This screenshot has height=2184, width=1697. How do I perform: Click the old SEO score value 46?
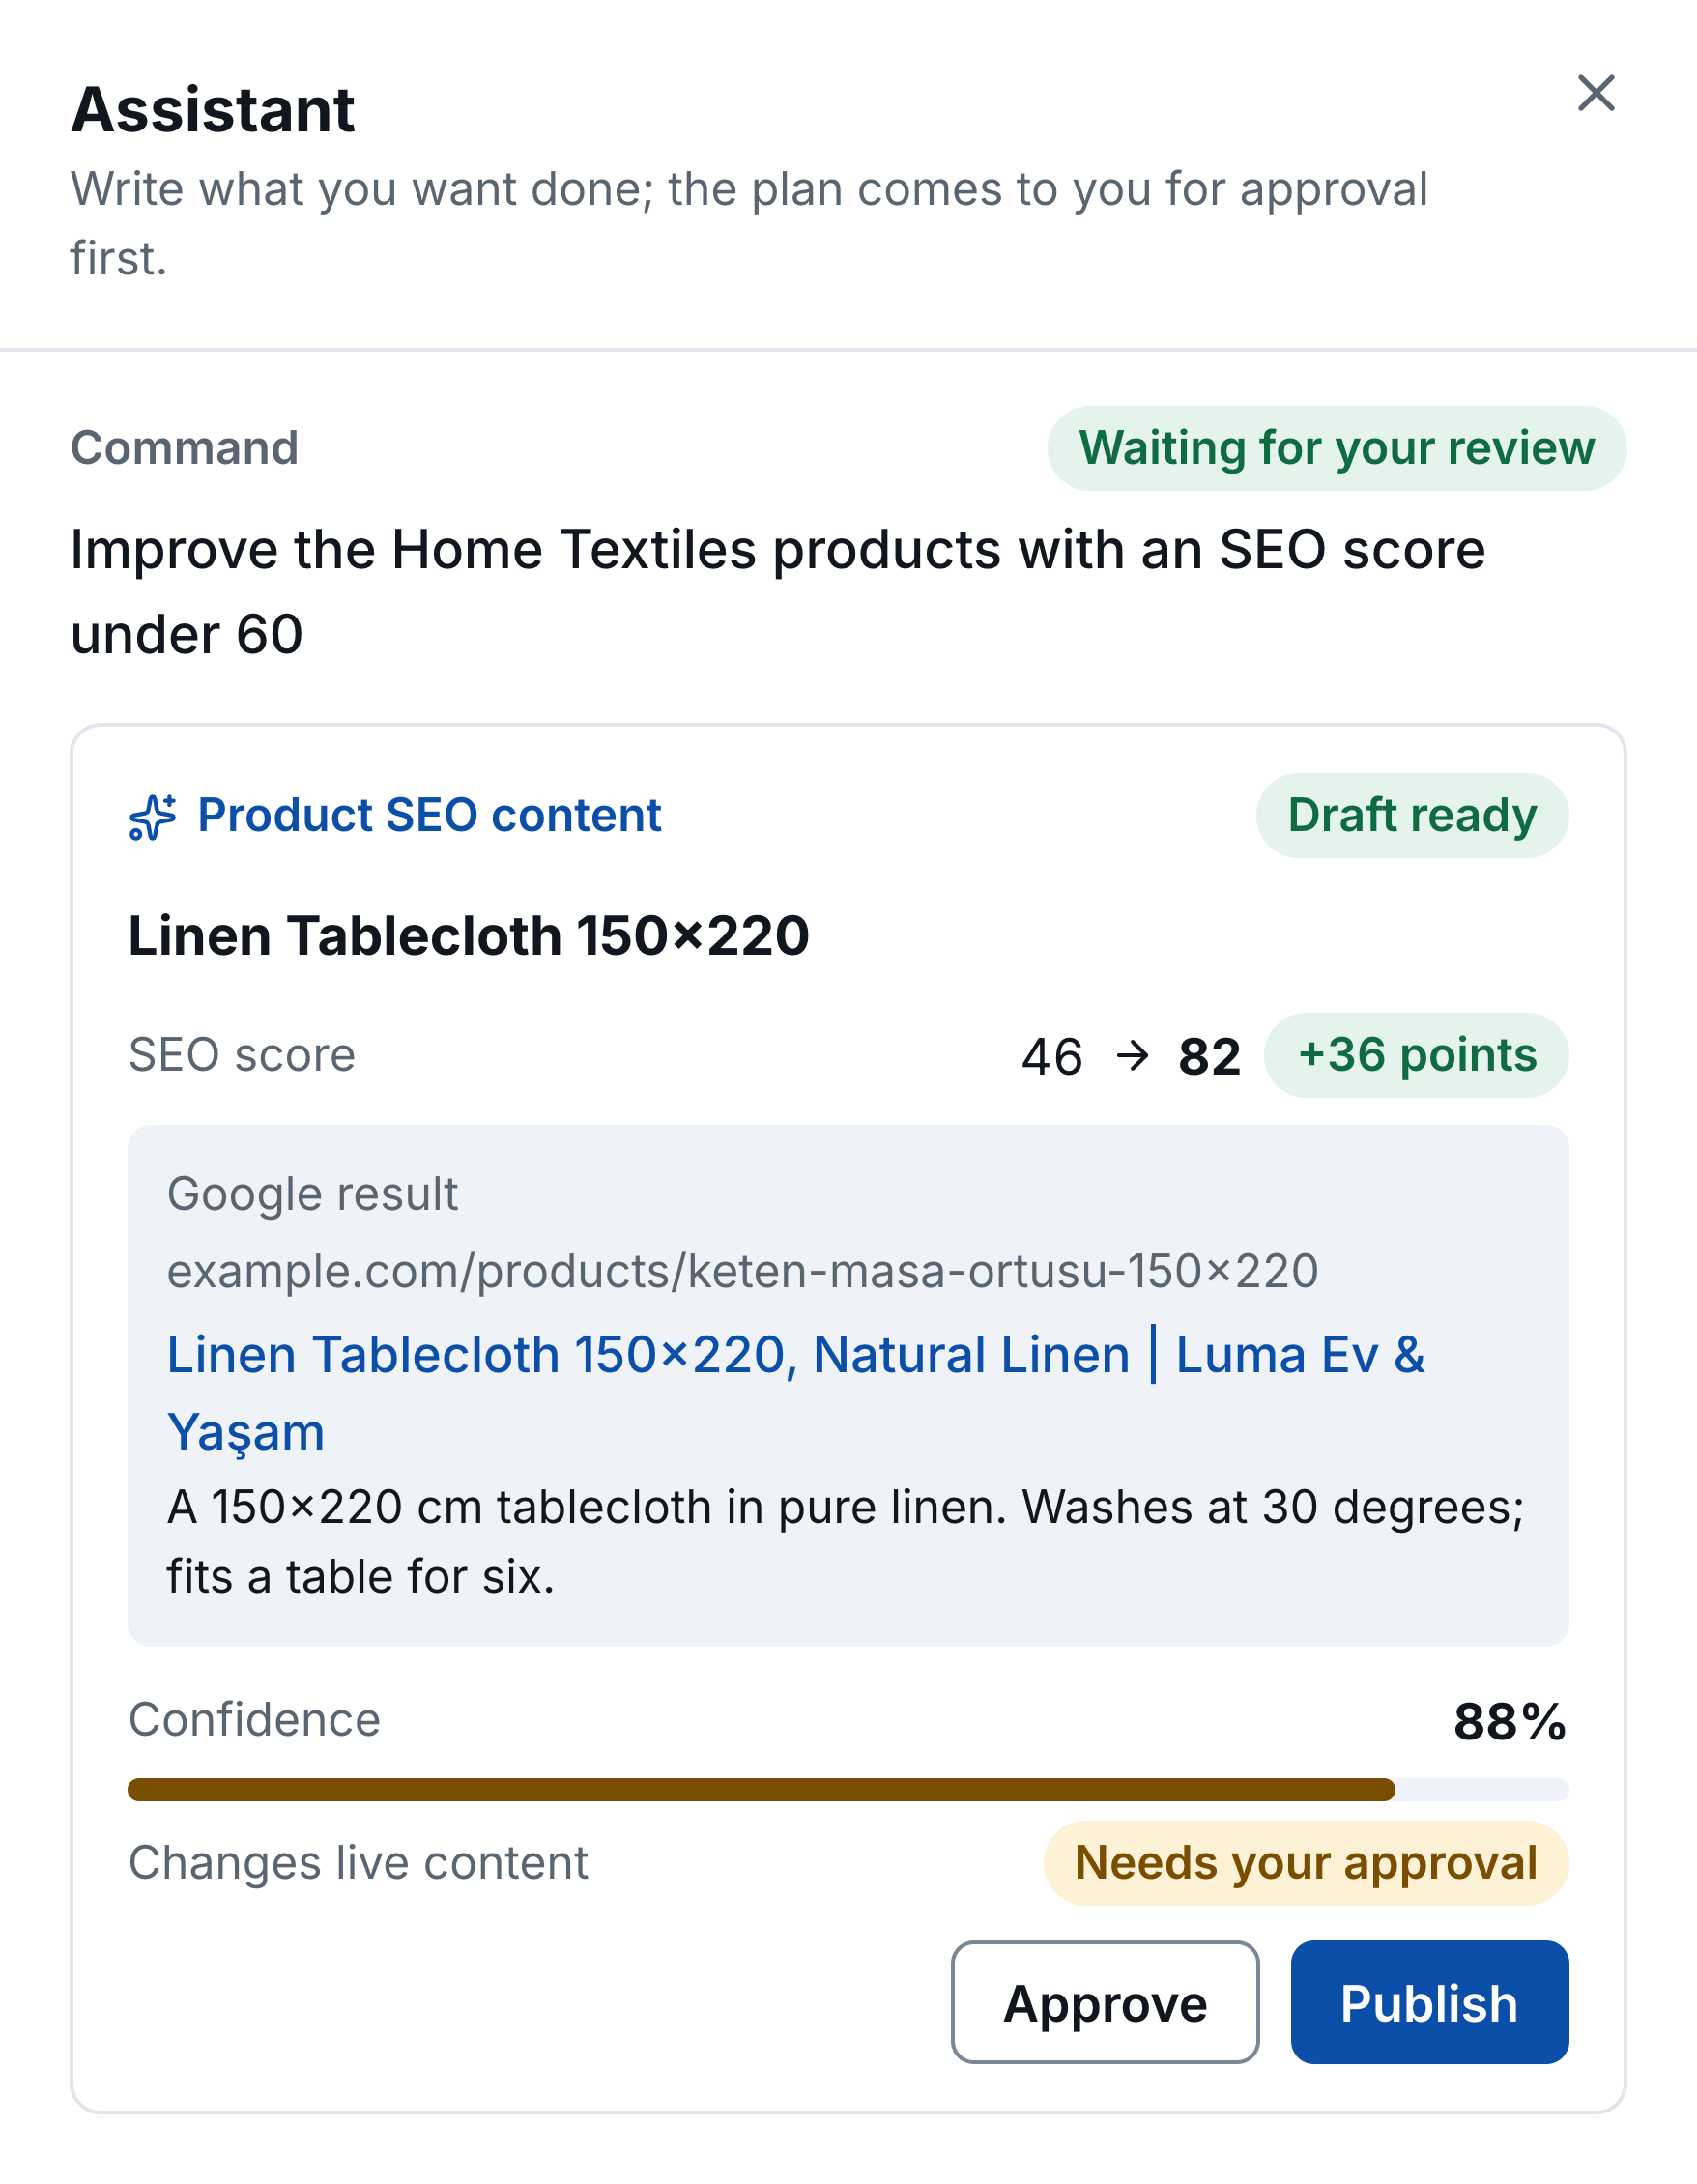[1052, 1057]
